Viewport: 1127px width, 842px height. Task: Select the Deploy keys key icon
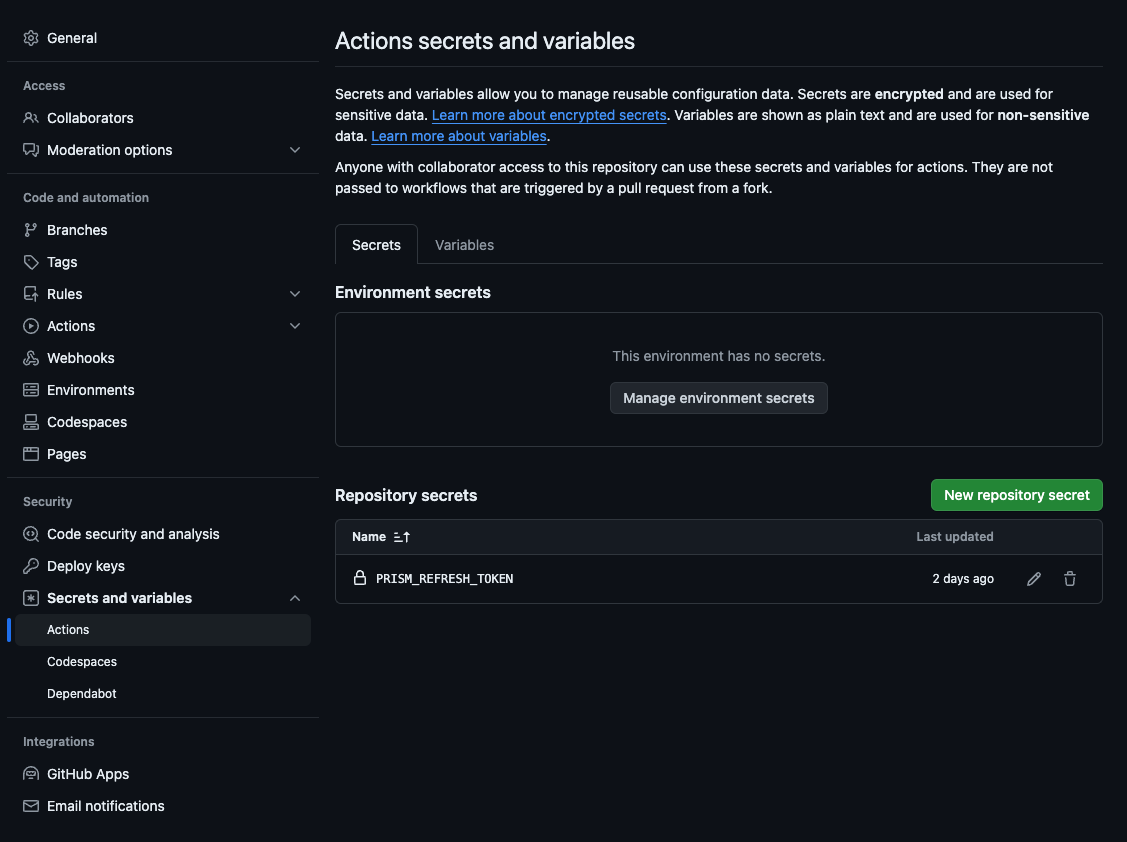(x=29, y=565)
